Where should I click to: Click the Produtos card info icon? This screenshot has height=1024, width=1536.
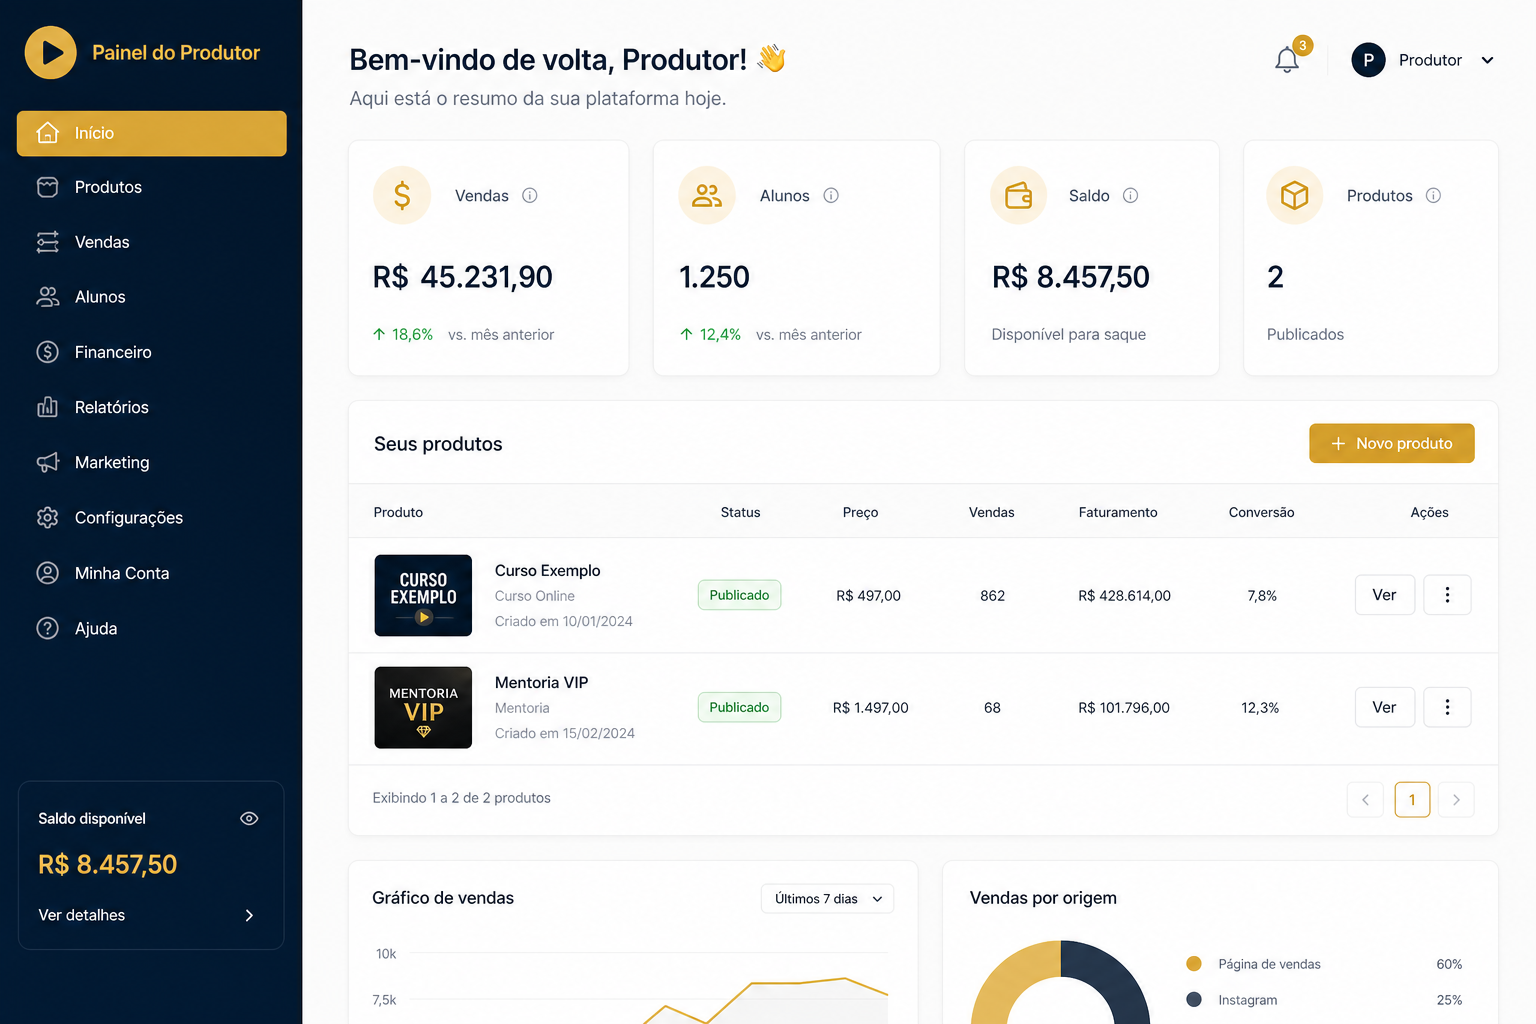click(x=1433, y=196)
